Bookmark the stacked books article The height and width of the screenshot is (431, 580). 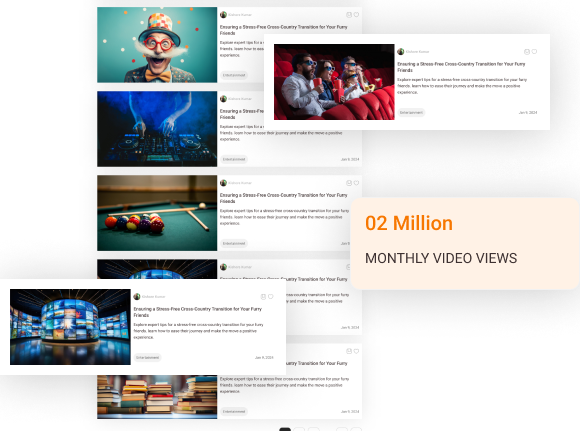[x=349, y=351]
